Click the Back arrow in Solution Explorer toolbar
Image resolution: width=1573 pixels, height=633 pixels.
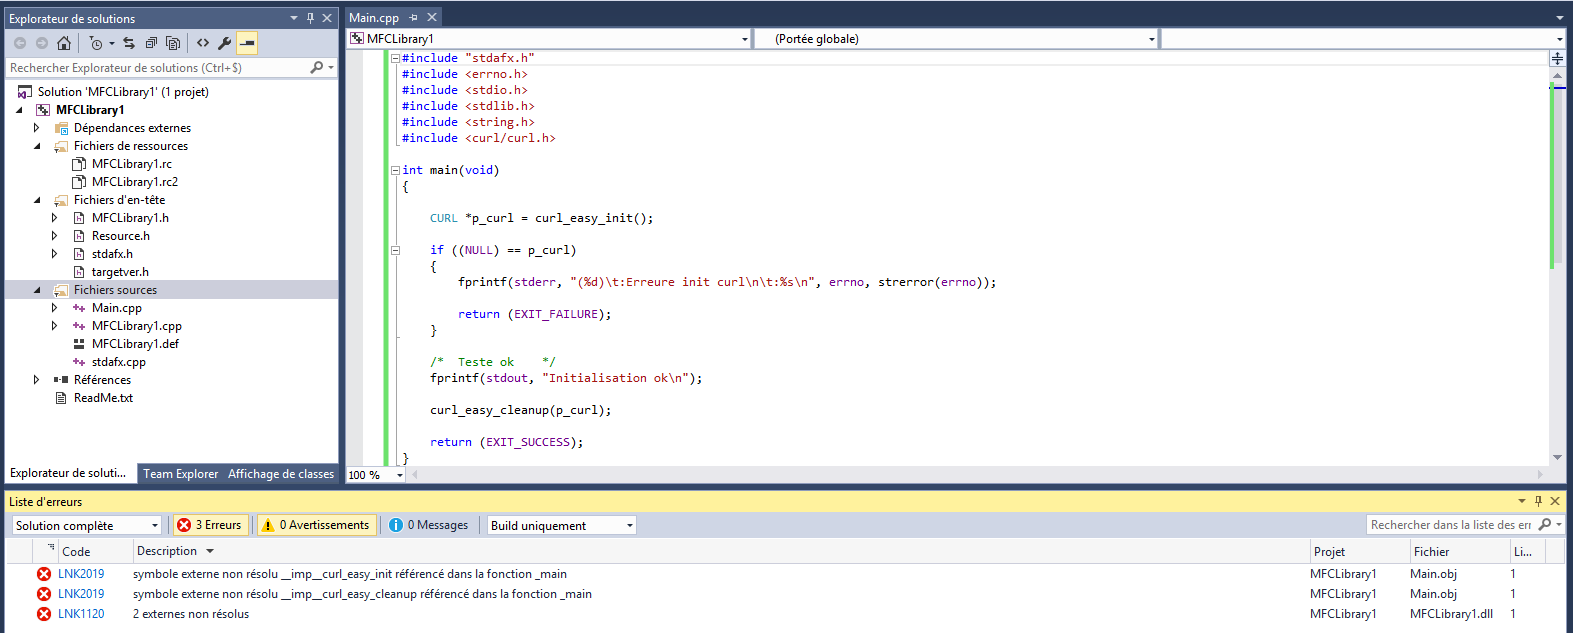pos(20,43)
